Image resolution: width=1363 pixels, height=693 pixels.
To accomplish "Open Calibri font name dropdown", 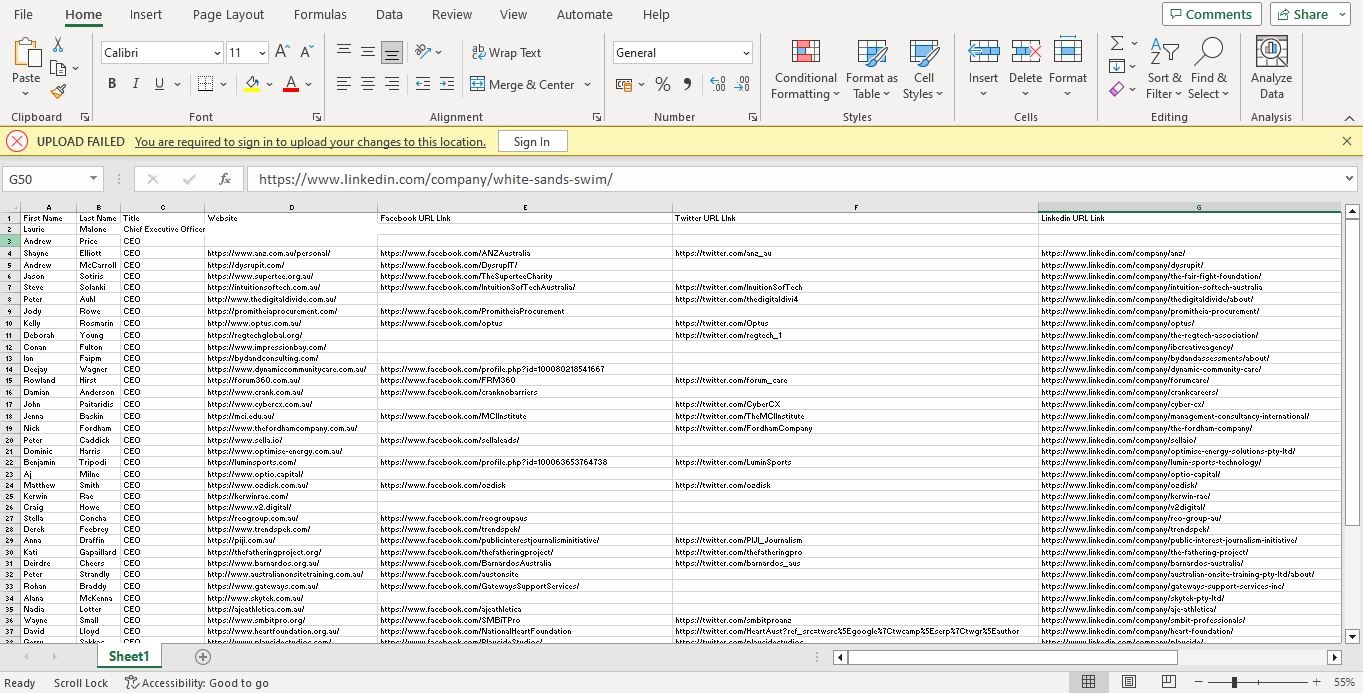I will pyautogui.click(x=217, y=53).
